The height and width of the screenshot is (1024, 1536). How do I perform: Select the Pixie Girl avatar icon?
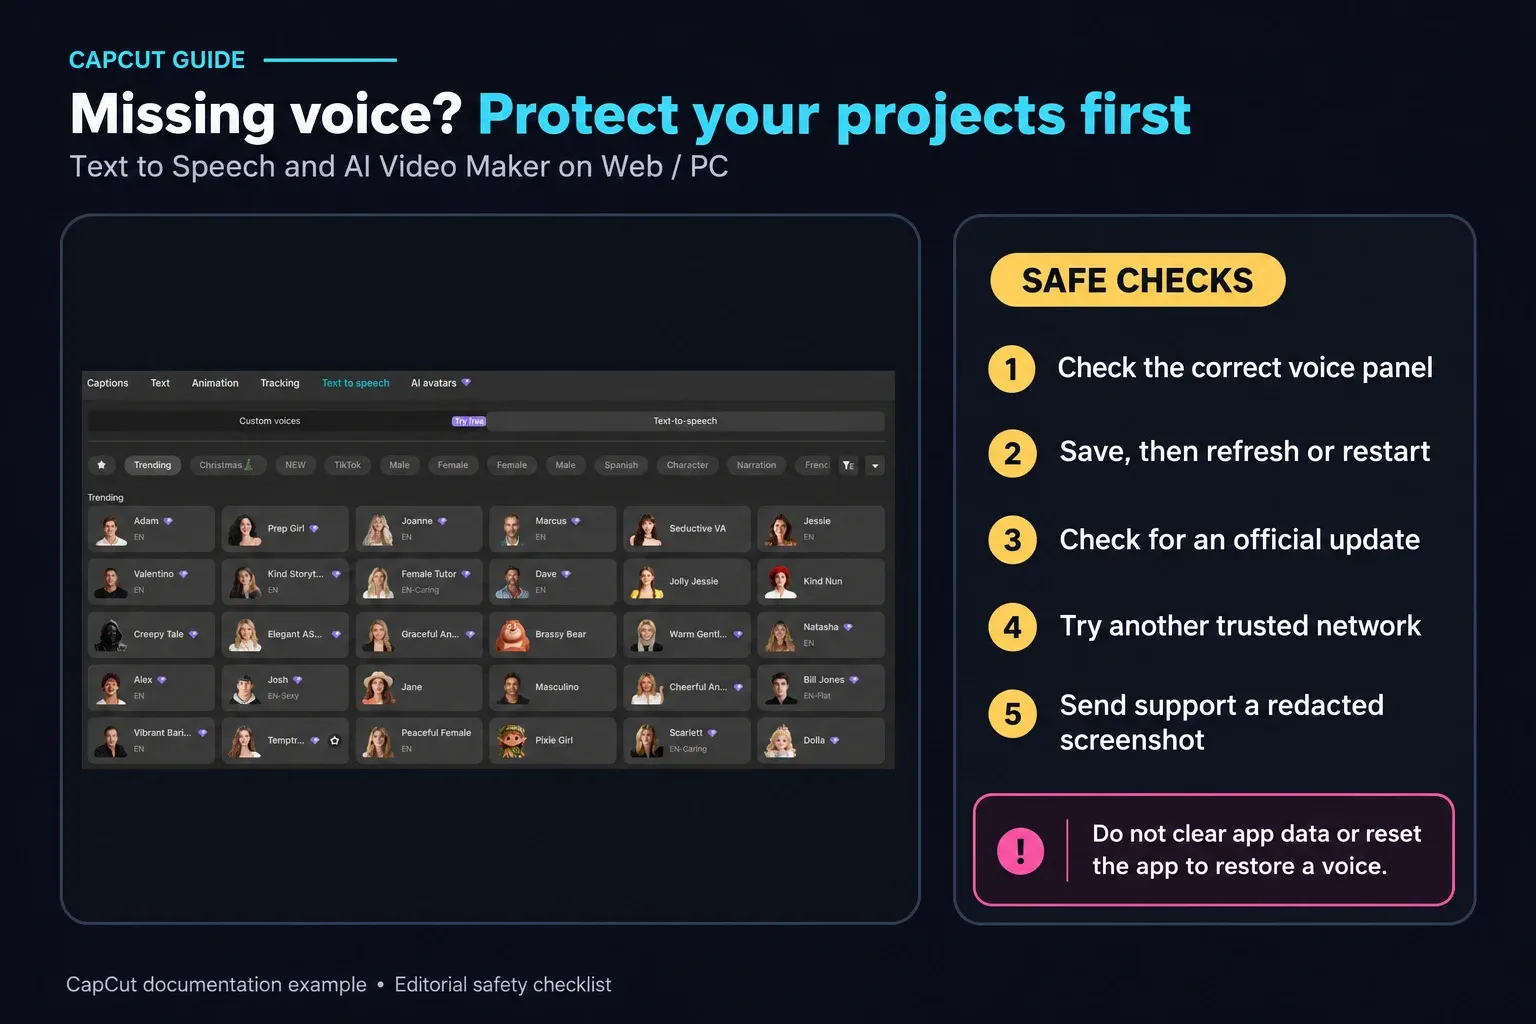[513, 741]
